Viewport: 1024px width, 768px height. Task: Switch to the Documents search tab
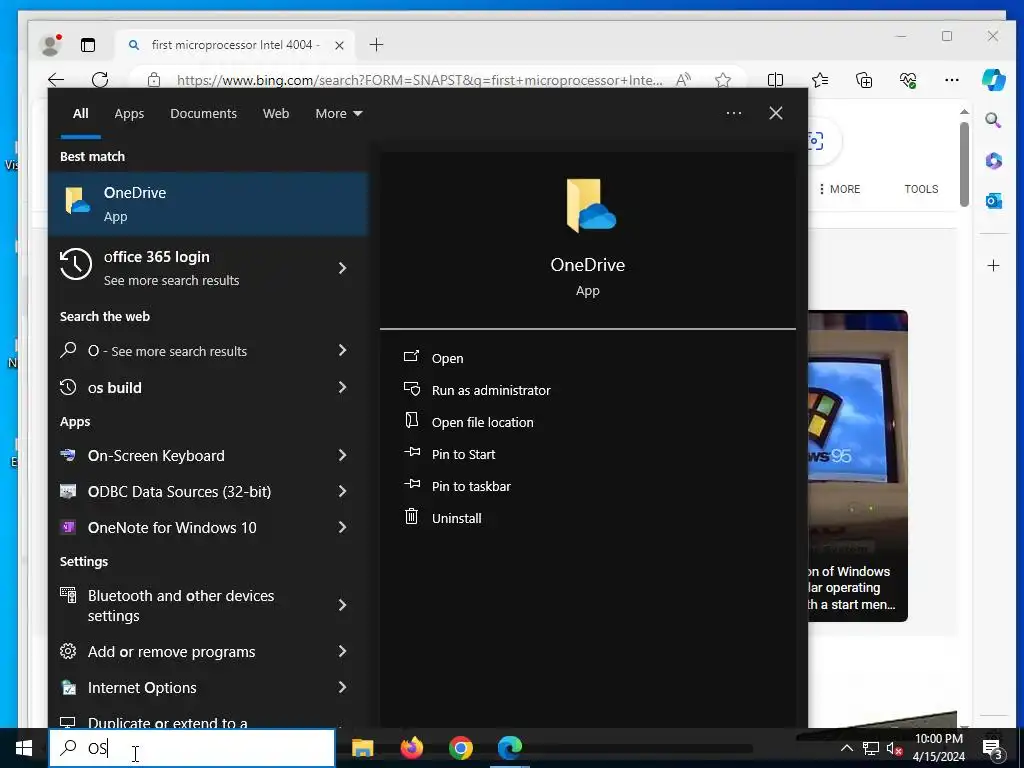point(203,114)
